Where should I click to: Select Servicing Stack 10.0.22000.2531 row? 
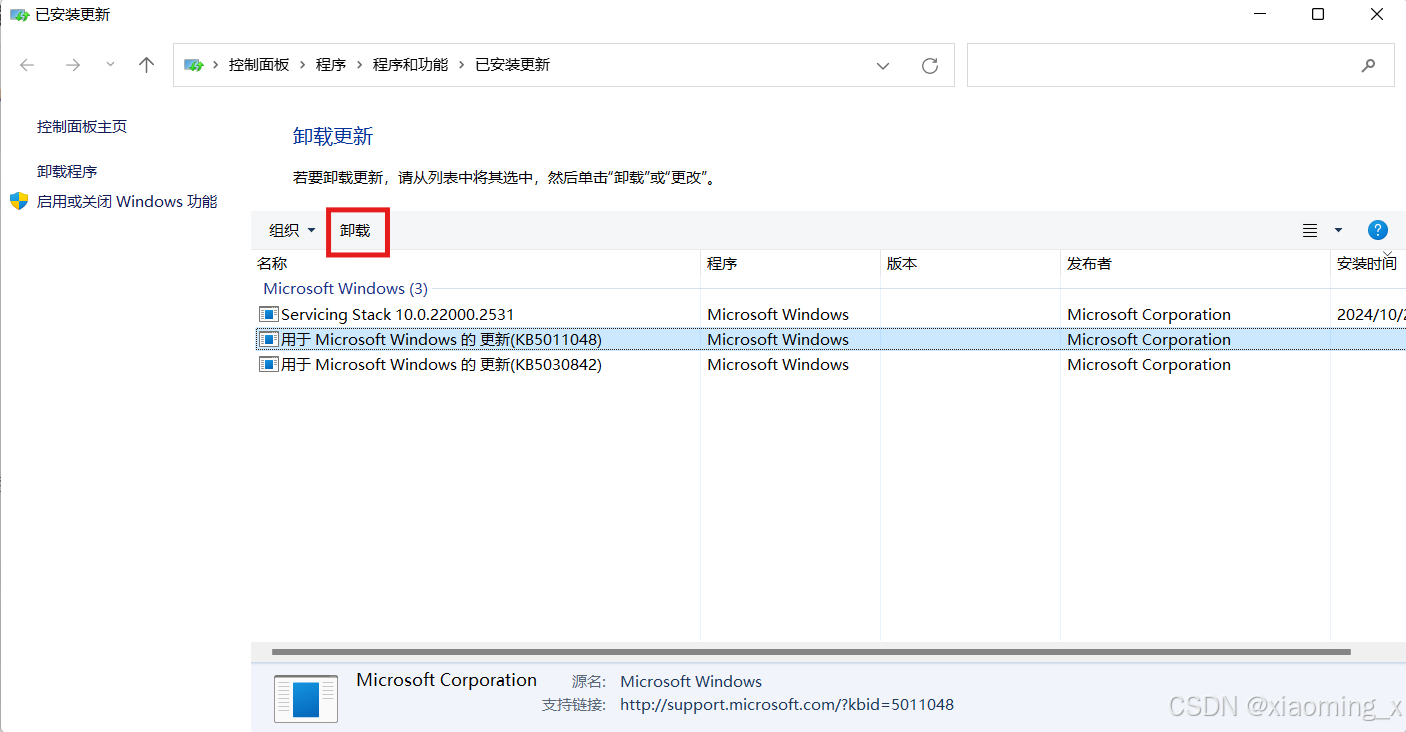828,315
